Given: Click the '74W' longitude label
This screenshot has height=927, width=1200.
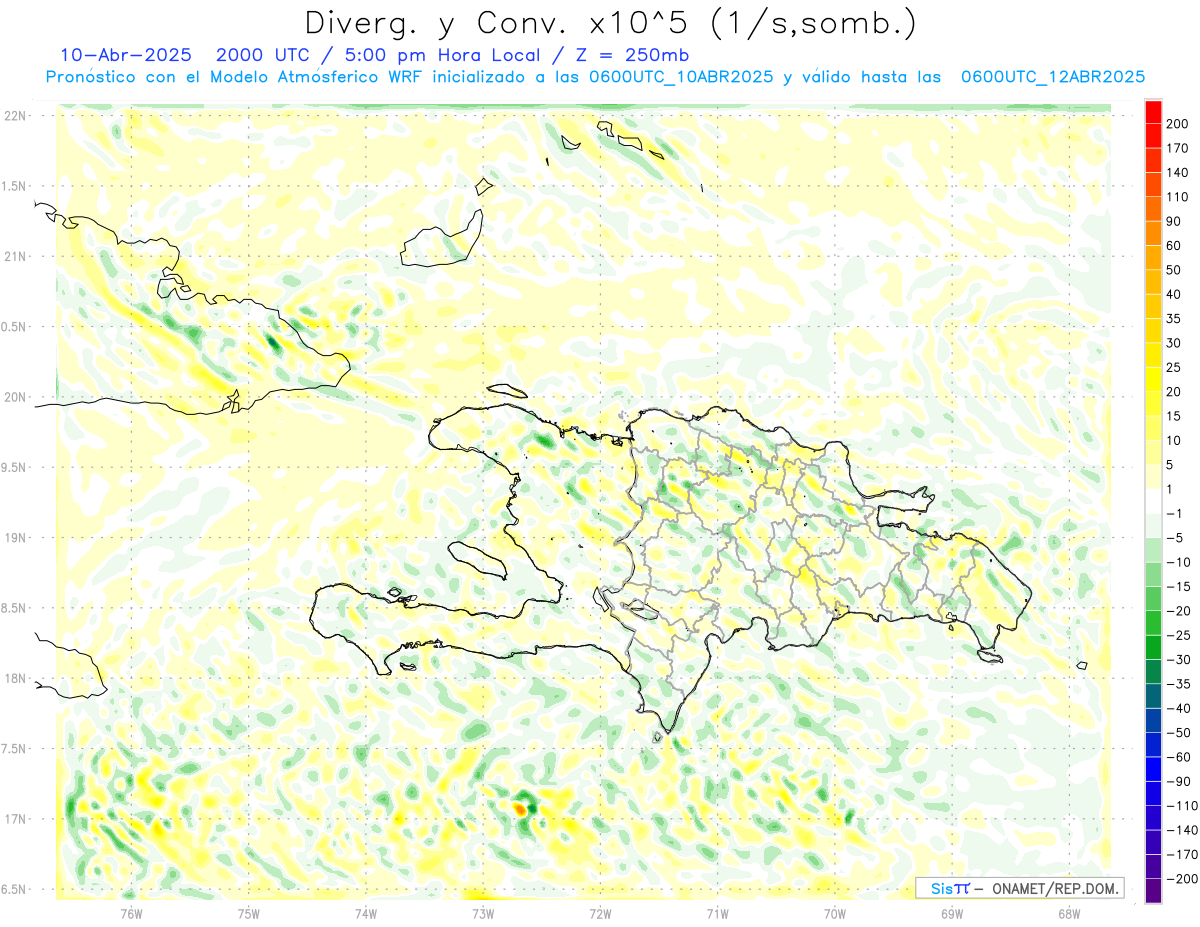Looking at the screenshot, I should [x=366, y=913].
